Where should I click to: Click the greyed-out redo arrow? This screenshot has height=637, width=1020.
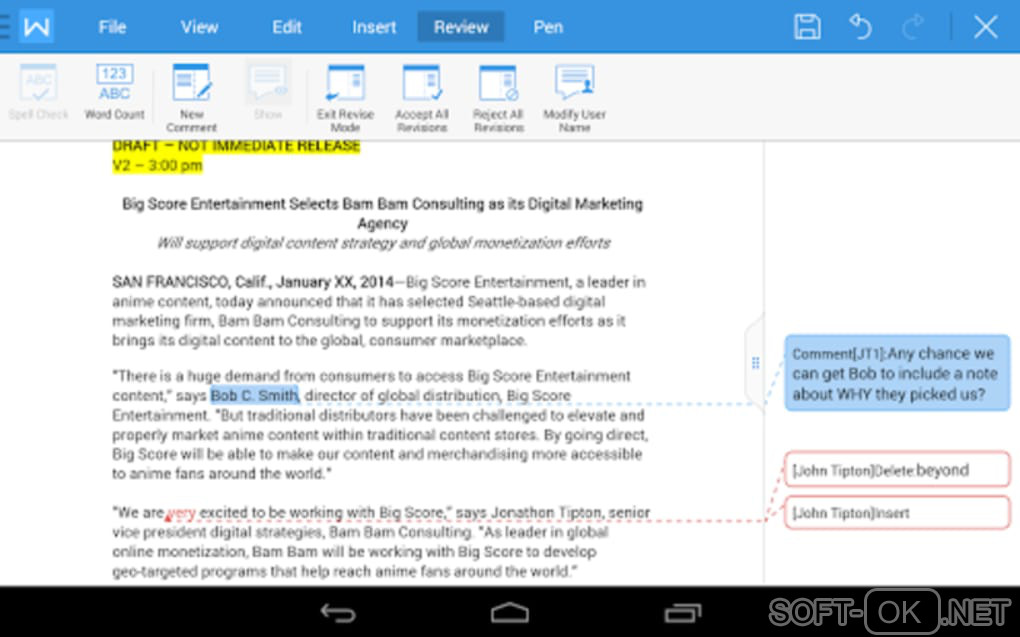(913, 27)
